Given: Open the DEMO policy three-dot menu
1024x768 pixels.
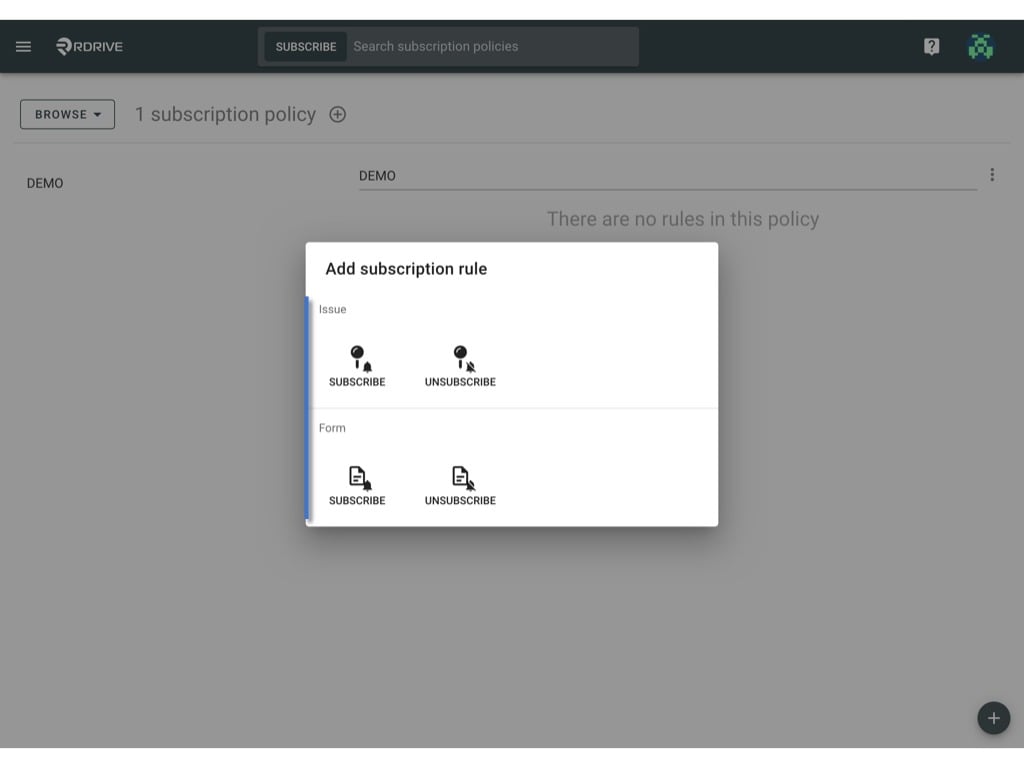Looking at the screenshot, I should tap(991, 175).
